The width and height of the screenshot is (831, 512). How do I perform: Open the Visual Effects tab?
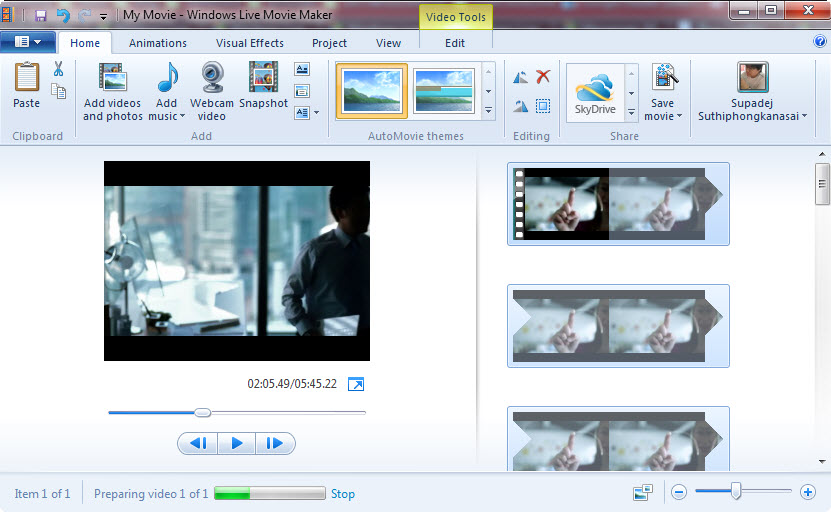(x=250, y=43)
